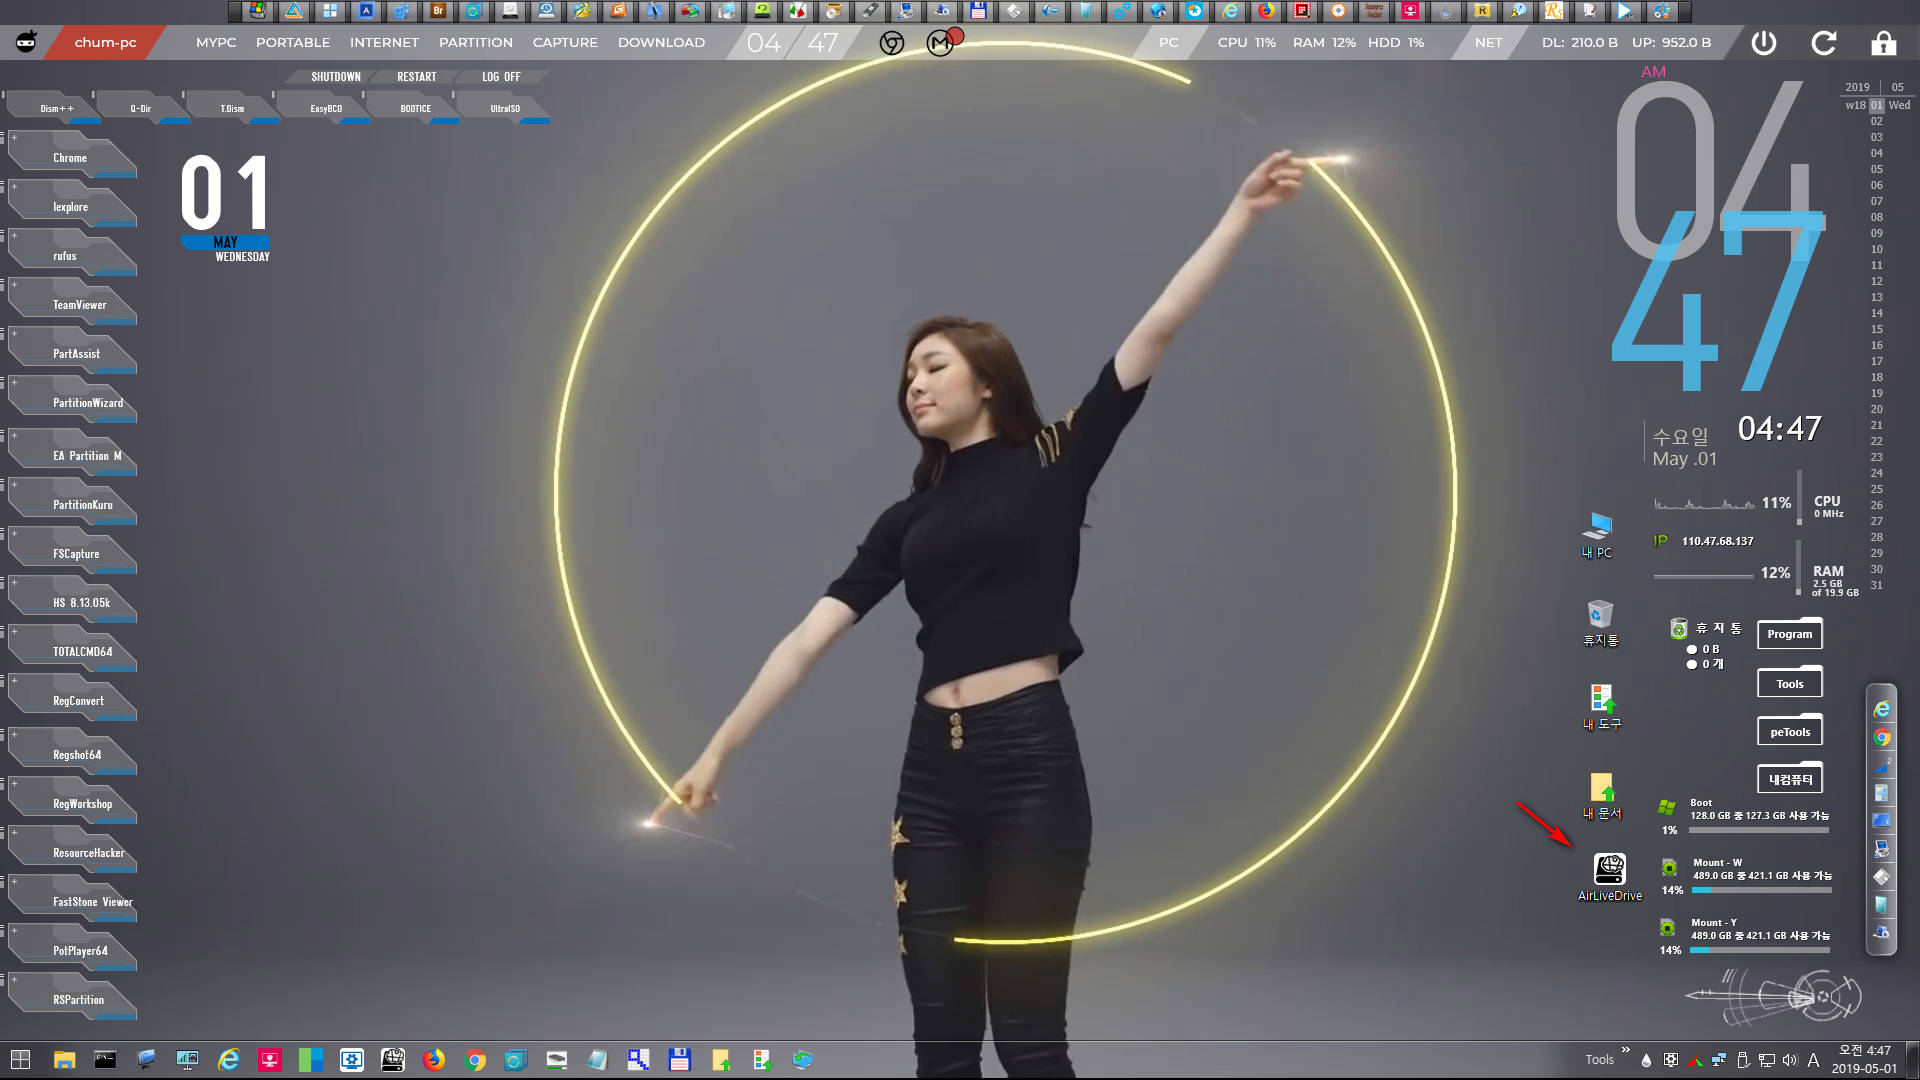Screen dimensions: 1920x1080
Task: Click the taskbar clock showing 오전 4:47
Action: (x=1864, y=1060)
